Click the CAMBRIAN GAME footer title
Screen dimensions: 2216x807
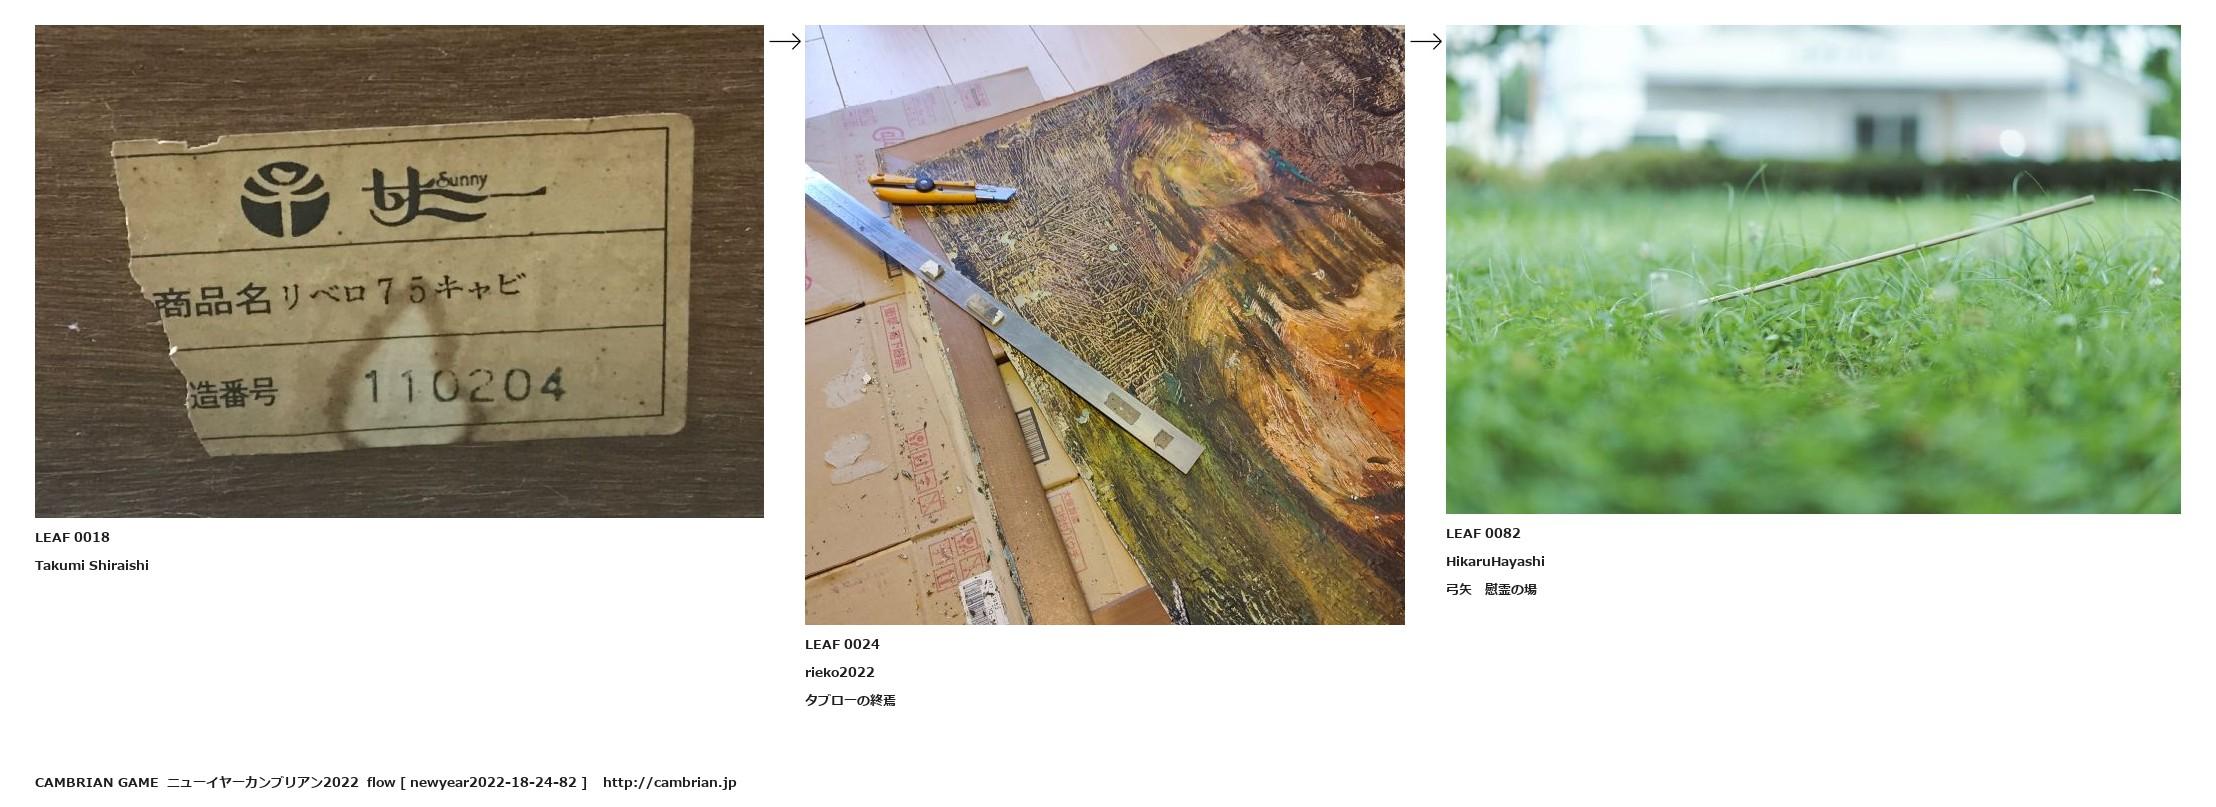point(97,782)
